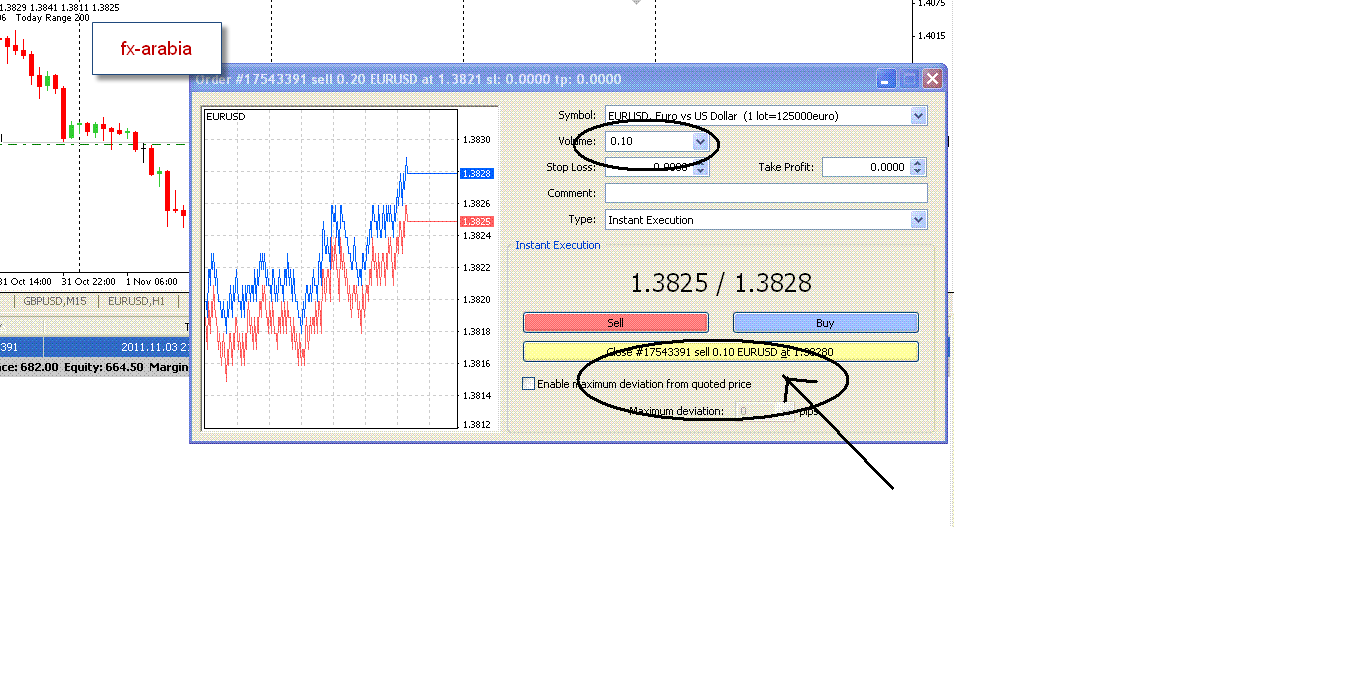The height and width of the screenshot is (681, 1366).
Task: Click the Equity: 664.50 status text
Action: (104, 367)
